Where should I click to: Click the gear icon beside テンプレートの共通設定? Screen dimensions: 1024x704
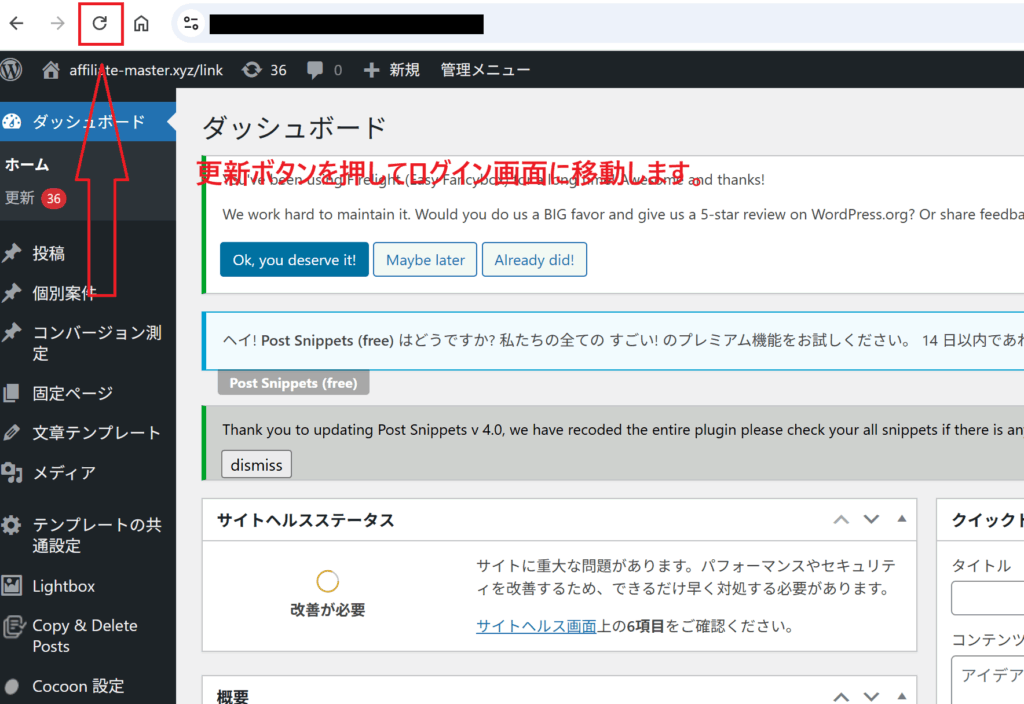12,525
